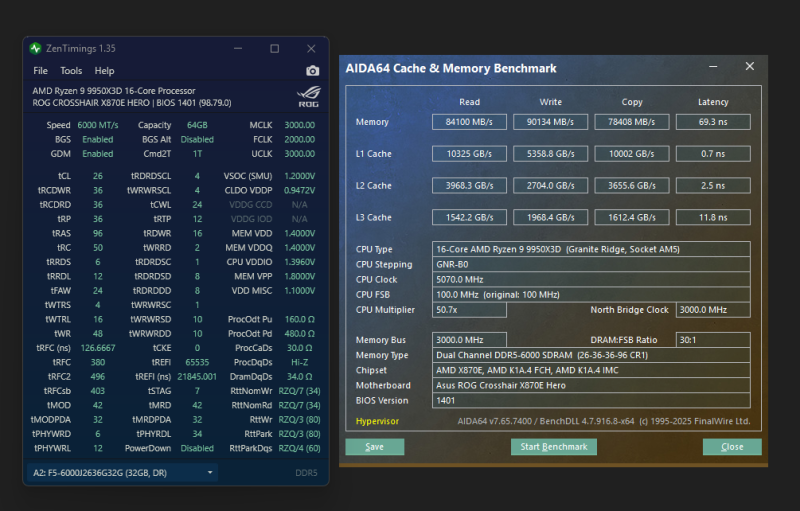
Task: Click the tCL value 26
Action: [x=97, y=176]
